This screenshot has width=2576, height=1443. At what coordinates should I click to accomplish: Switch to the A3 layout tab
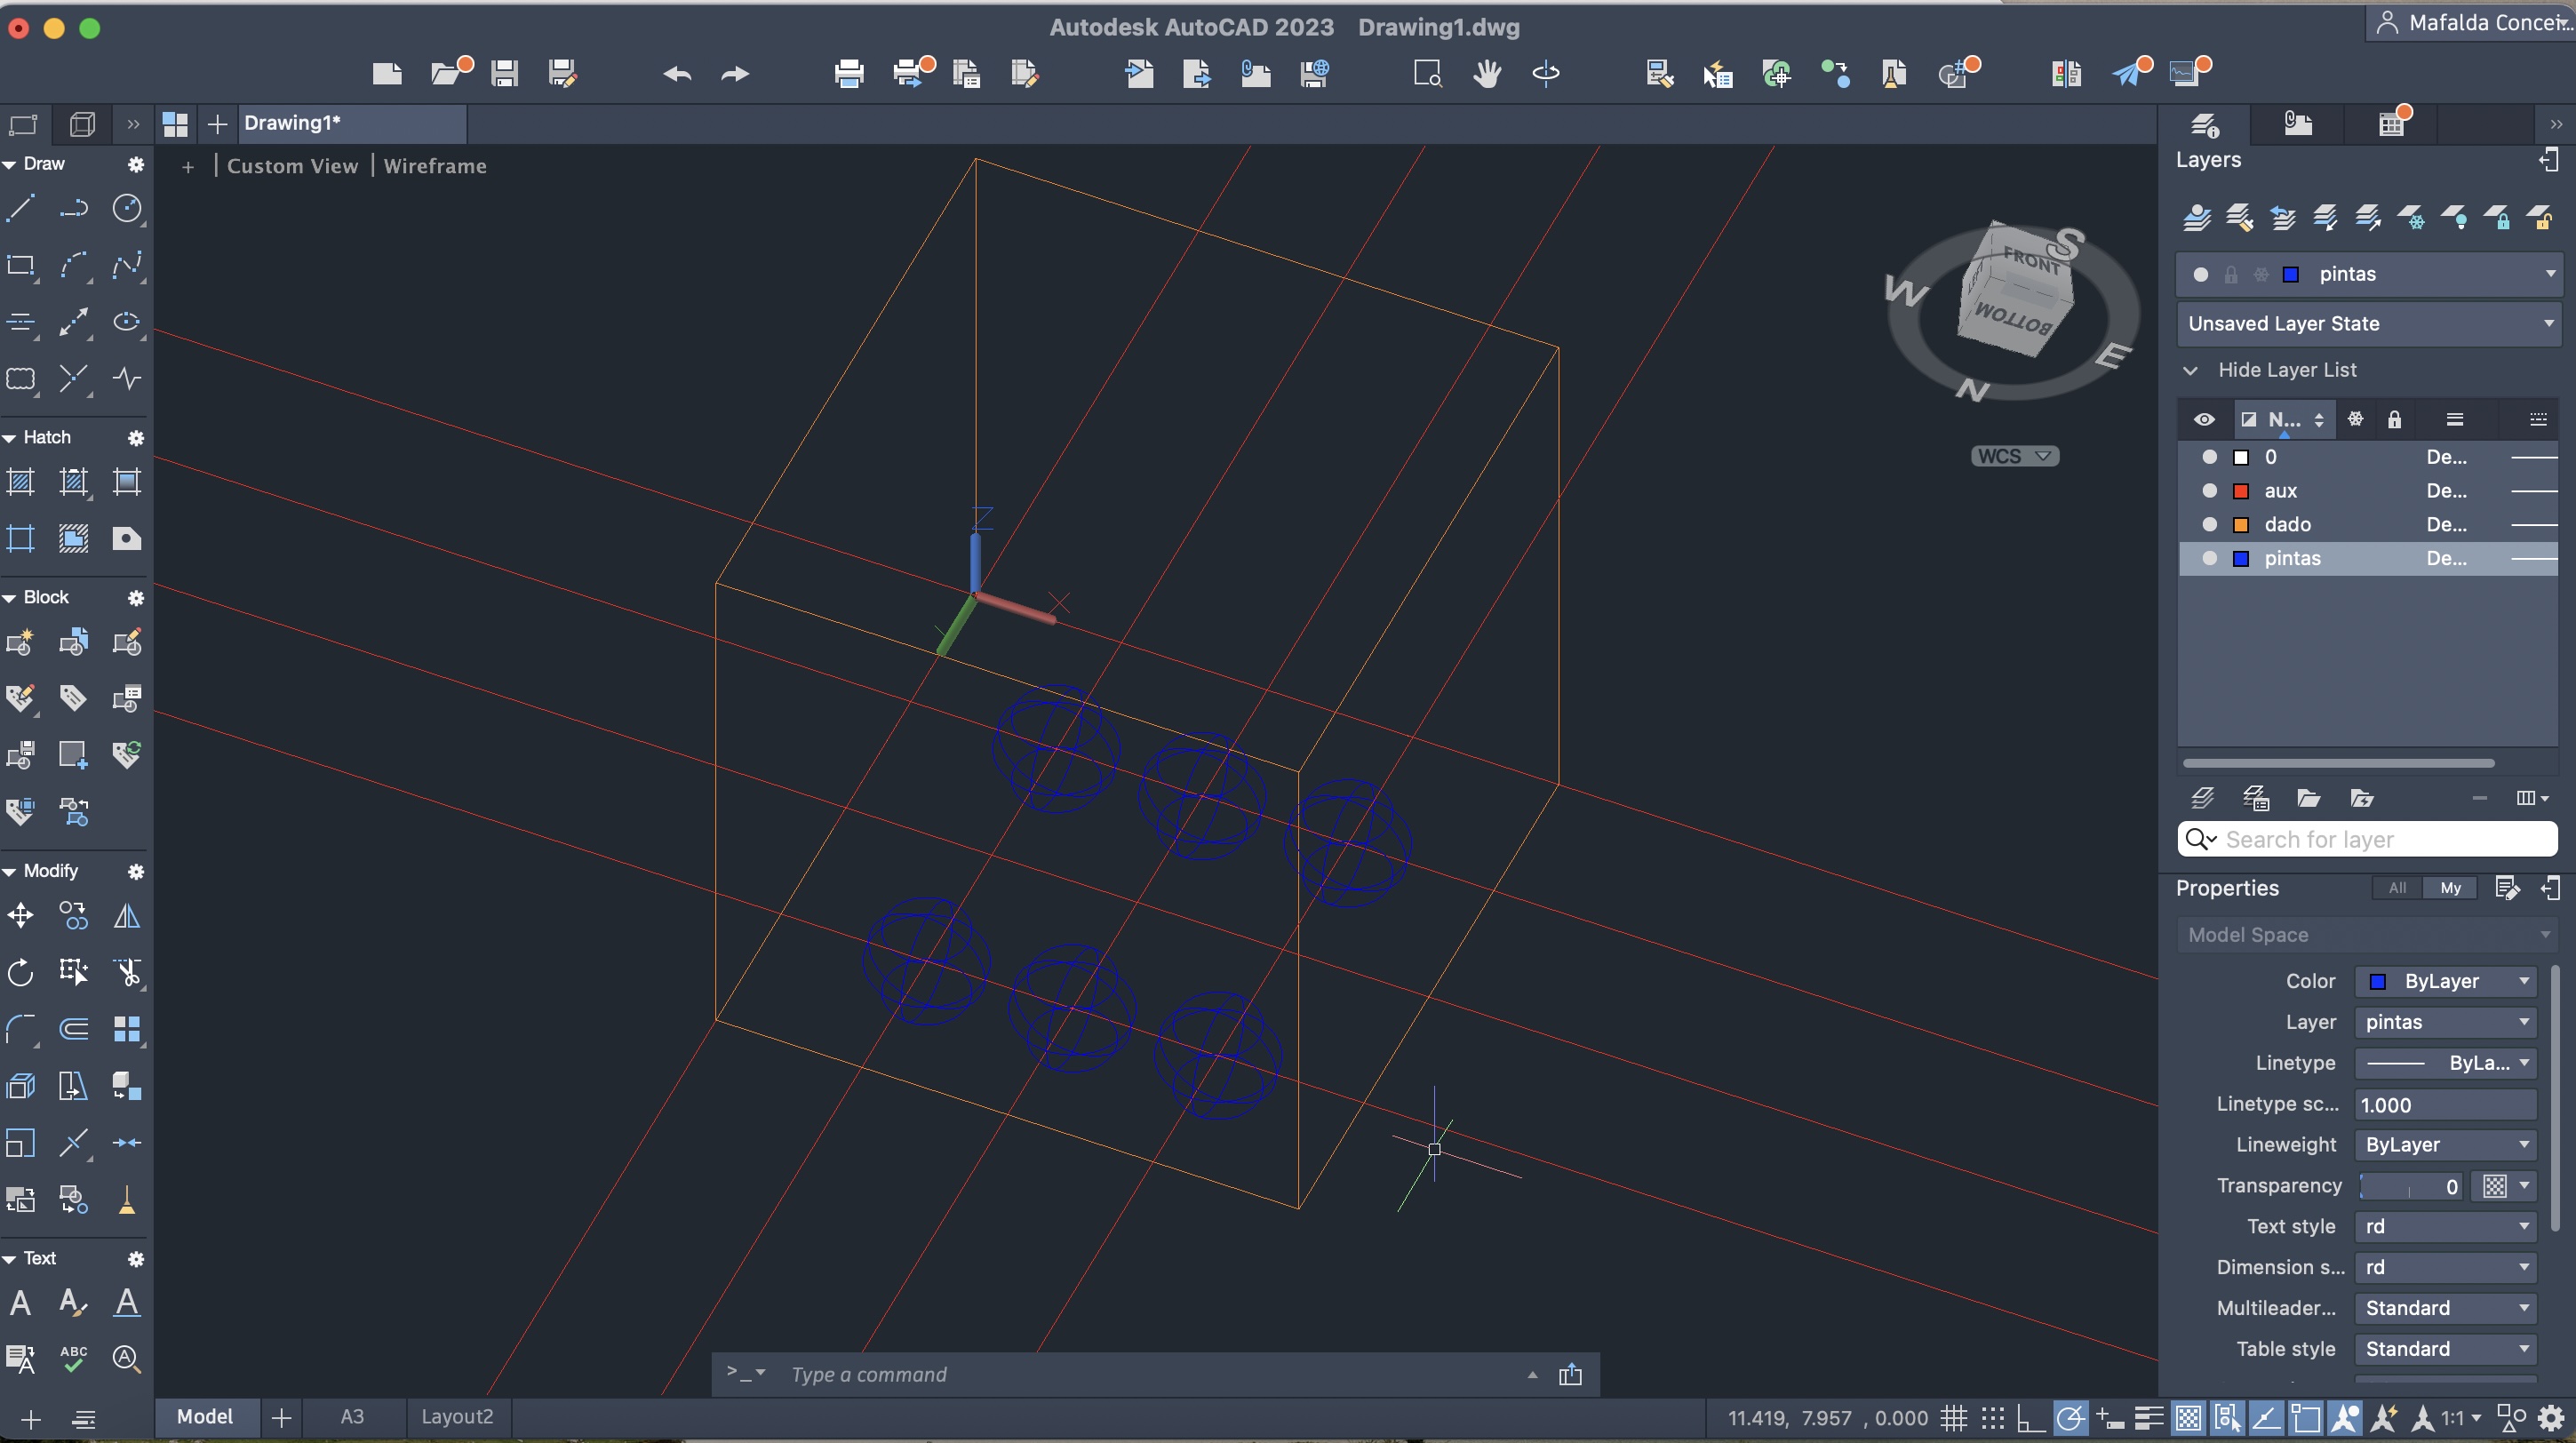[352, 1417]
